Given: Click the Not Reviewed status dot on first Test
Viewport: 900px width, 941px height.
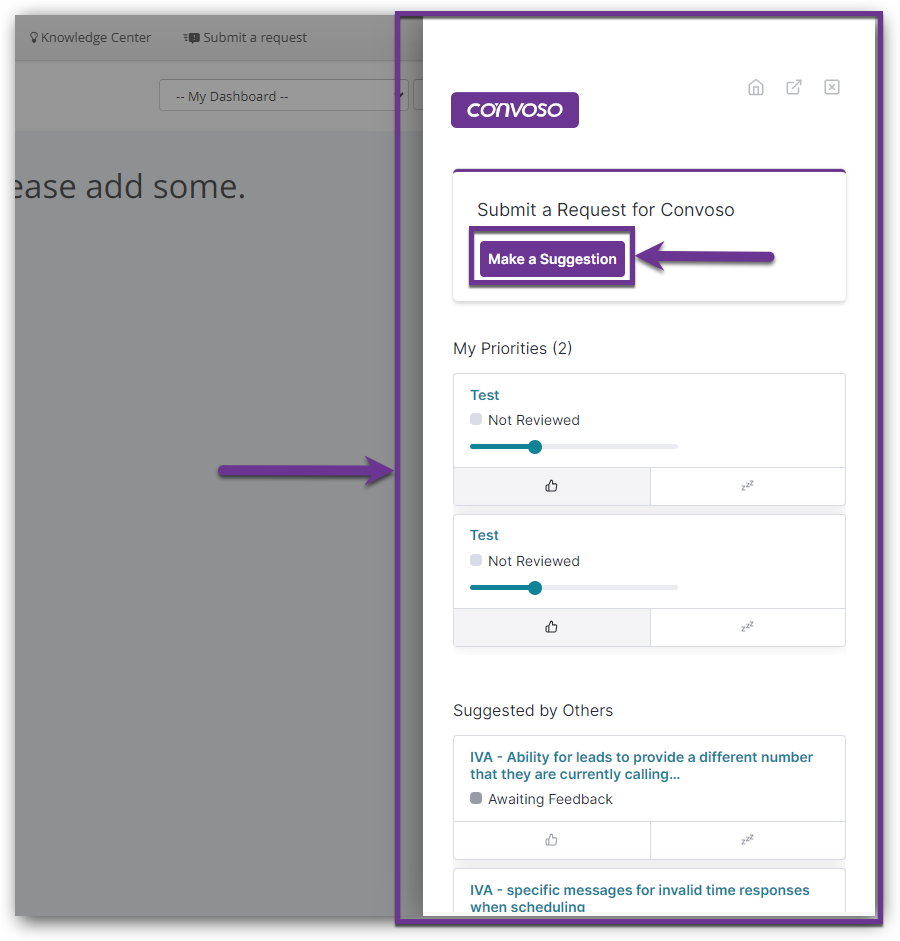Looking at the screenshot, I should coord(475,419).
